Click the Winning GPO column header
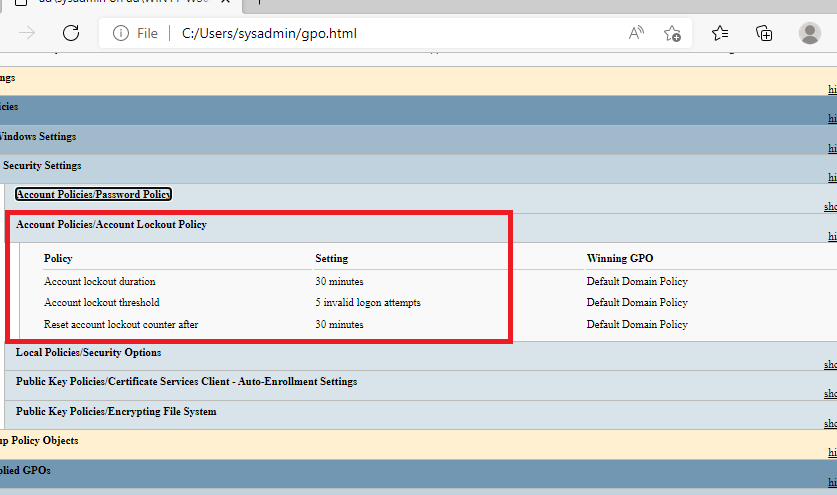The width and height of the screenshot is (837, 495). (x=619, y=259)
